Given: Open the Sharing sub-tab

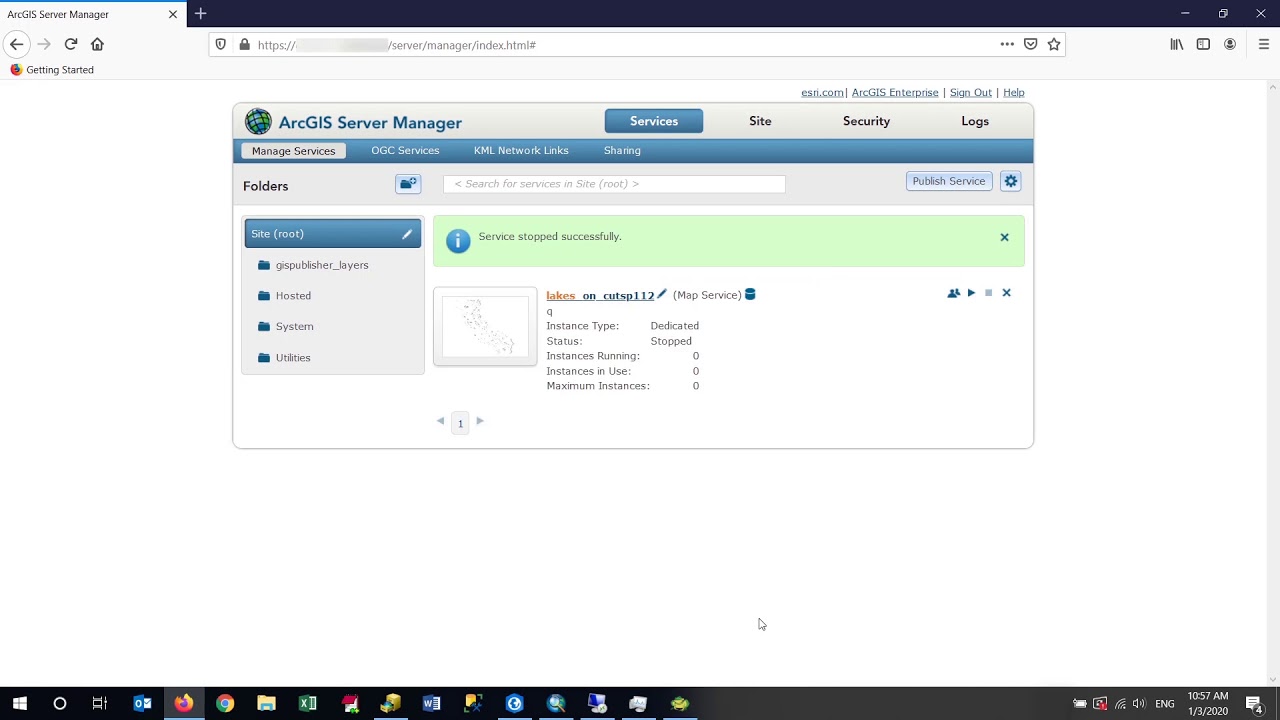Looking at the screenshot, I should tap(622, 151).
